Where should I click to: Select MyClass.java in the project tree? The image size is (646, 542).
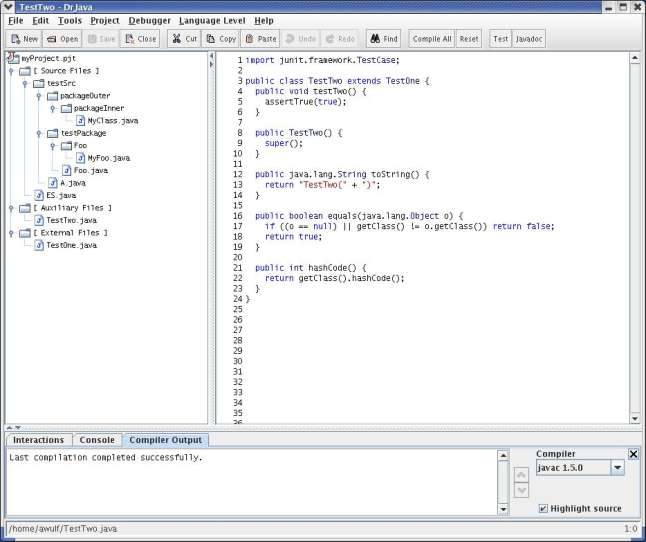click(112, 120)
